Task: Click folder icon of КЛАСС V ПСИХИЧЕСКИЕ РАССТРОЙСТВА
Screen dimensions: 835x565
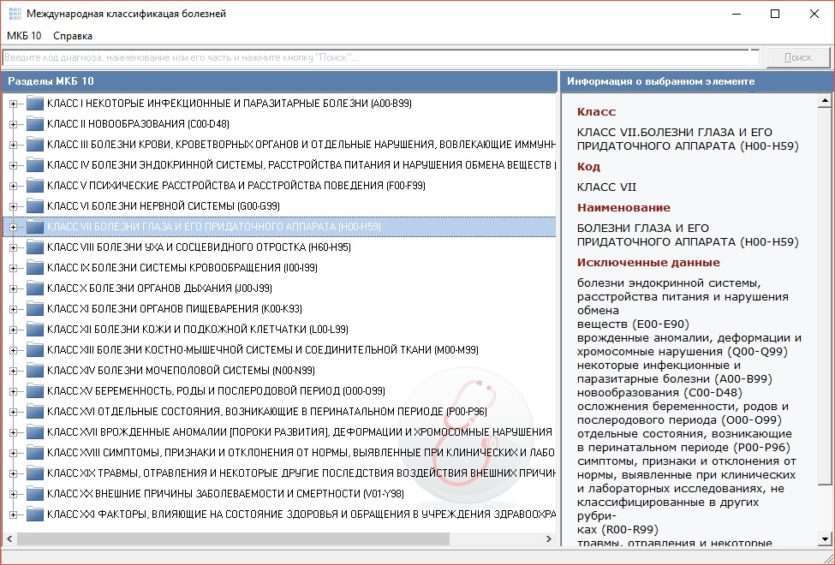Action: click(35, 186)
